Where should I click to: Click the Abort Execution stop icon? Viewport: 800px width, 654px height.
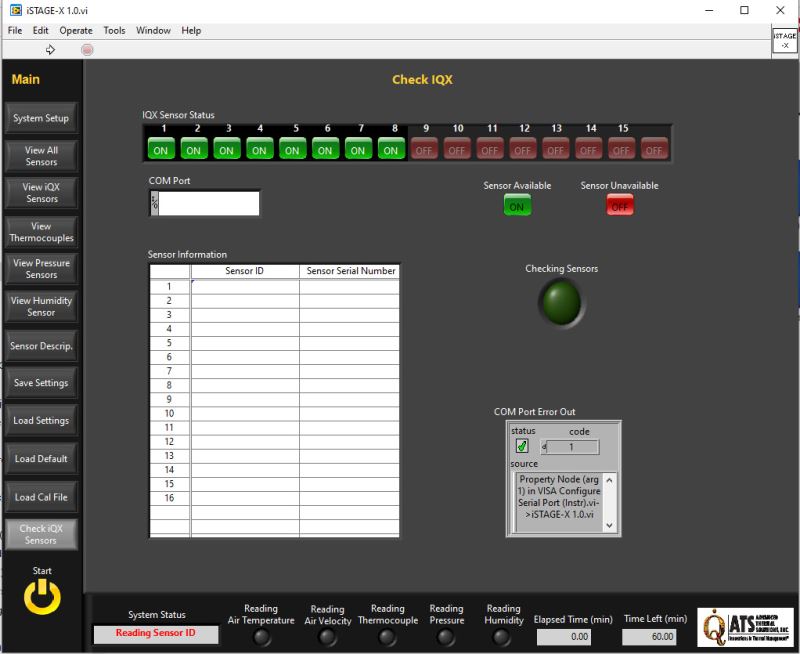click(87, 49)
